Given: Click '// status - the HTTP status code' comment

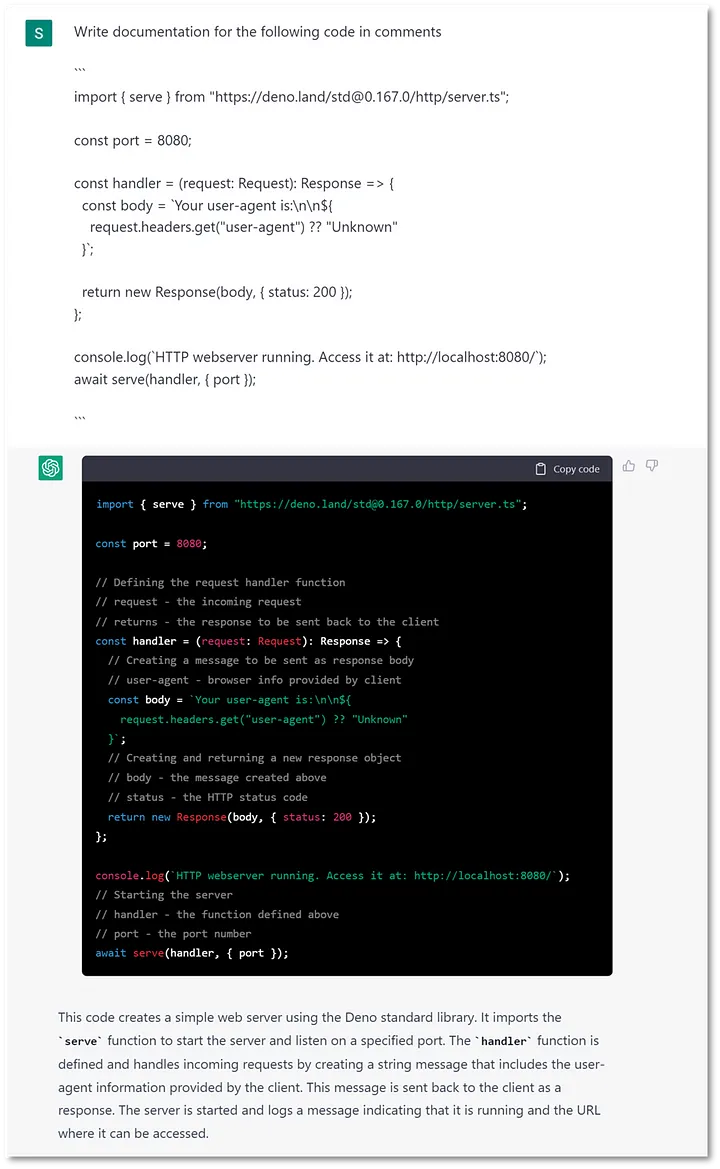Looking at the screenshot, I should point(208,797).
